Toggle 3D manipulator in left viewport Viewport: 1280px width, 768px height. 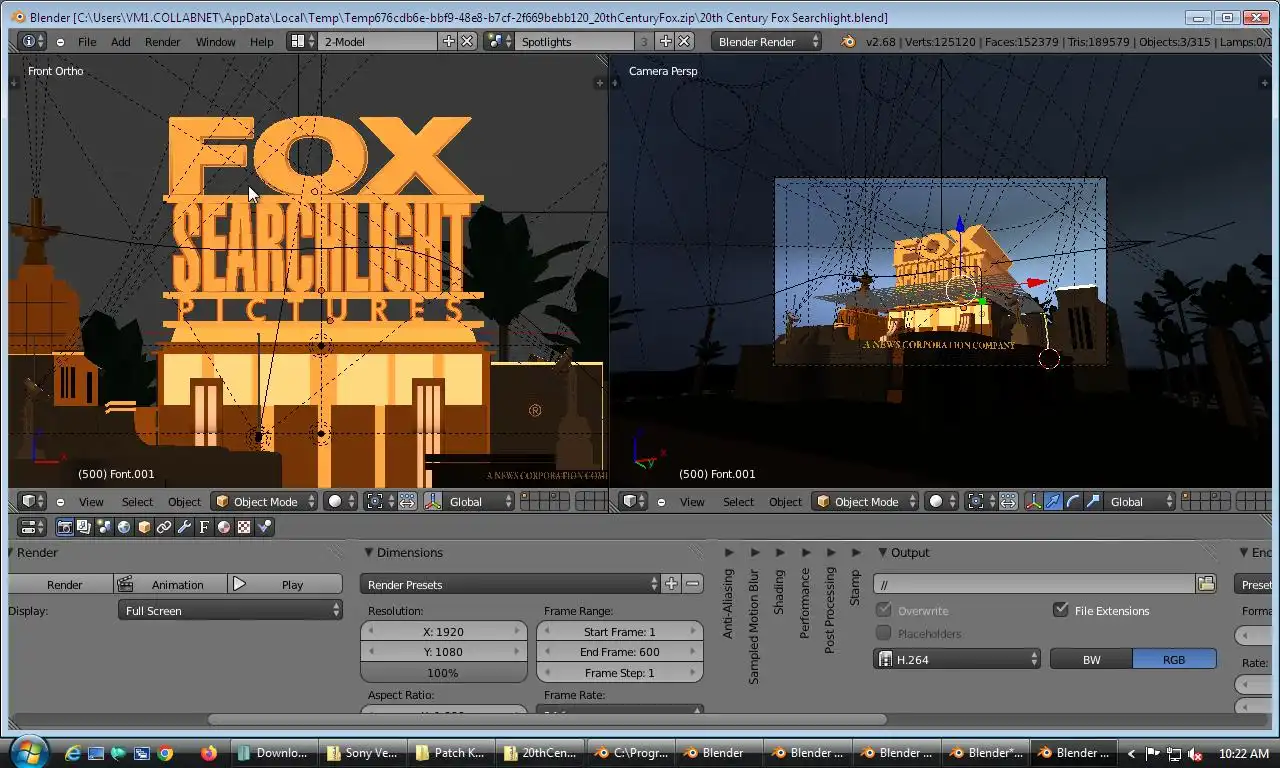(433, 501)
